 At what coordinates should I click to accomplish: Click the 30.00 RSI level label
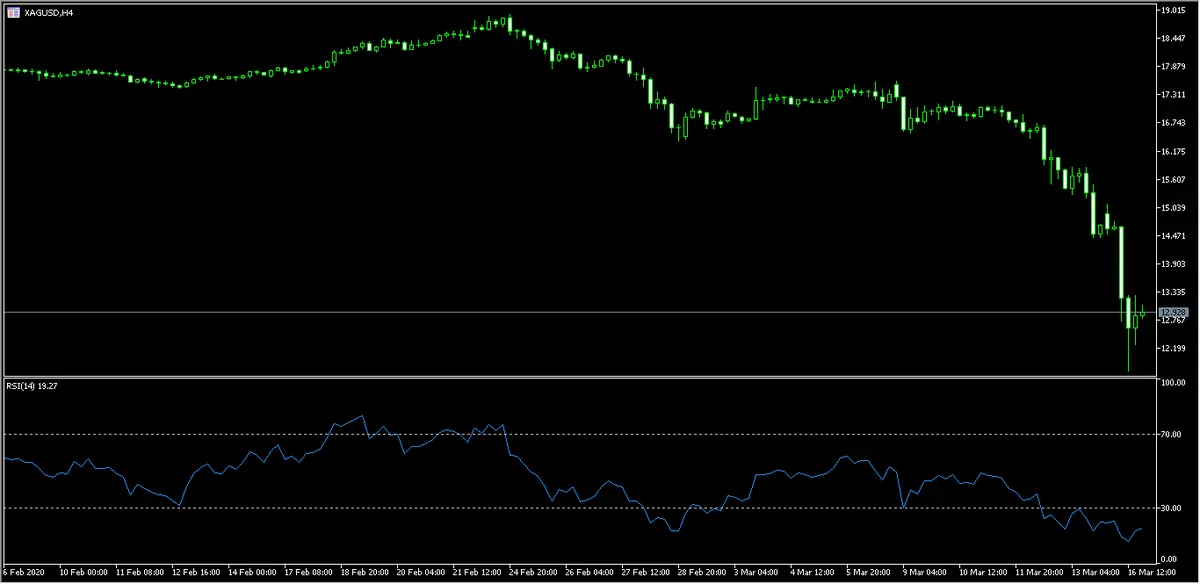[x=1172, y=508]
